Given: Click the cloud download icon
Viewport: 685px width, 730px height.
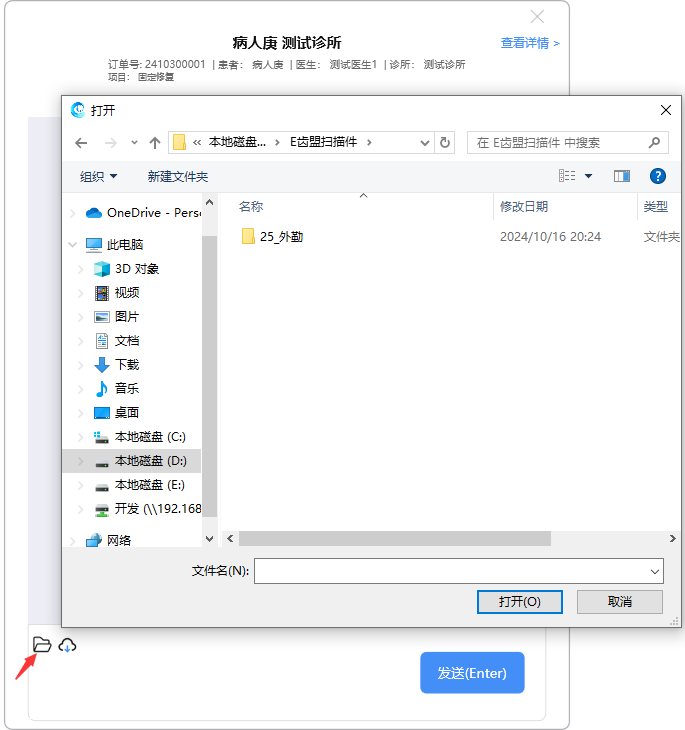Looking at the screenshot, I should (x=68, y=645).
